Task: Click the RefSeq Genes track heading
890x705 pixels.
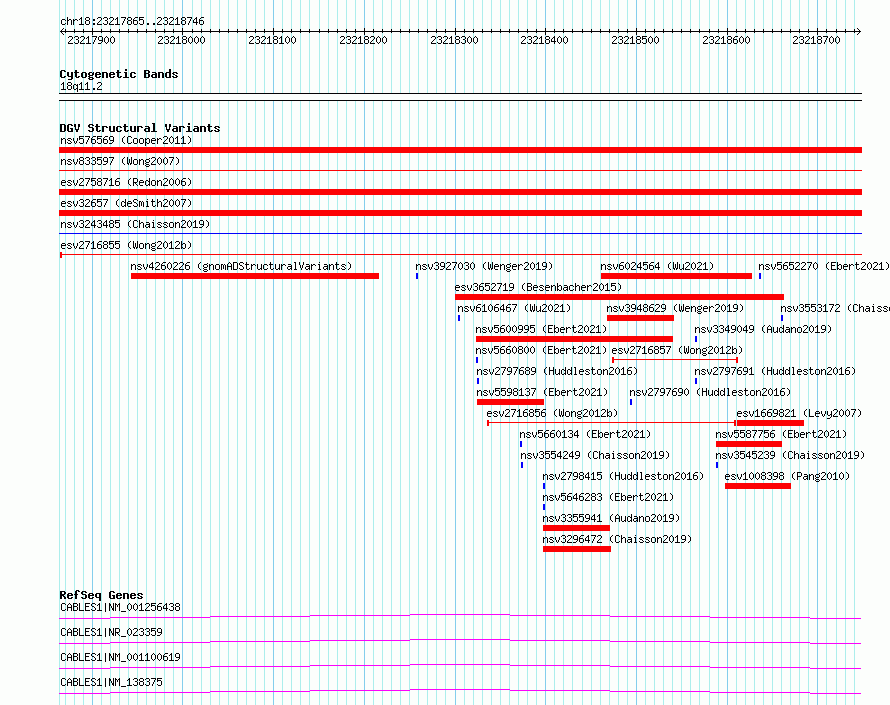Action: coord(101,595)
